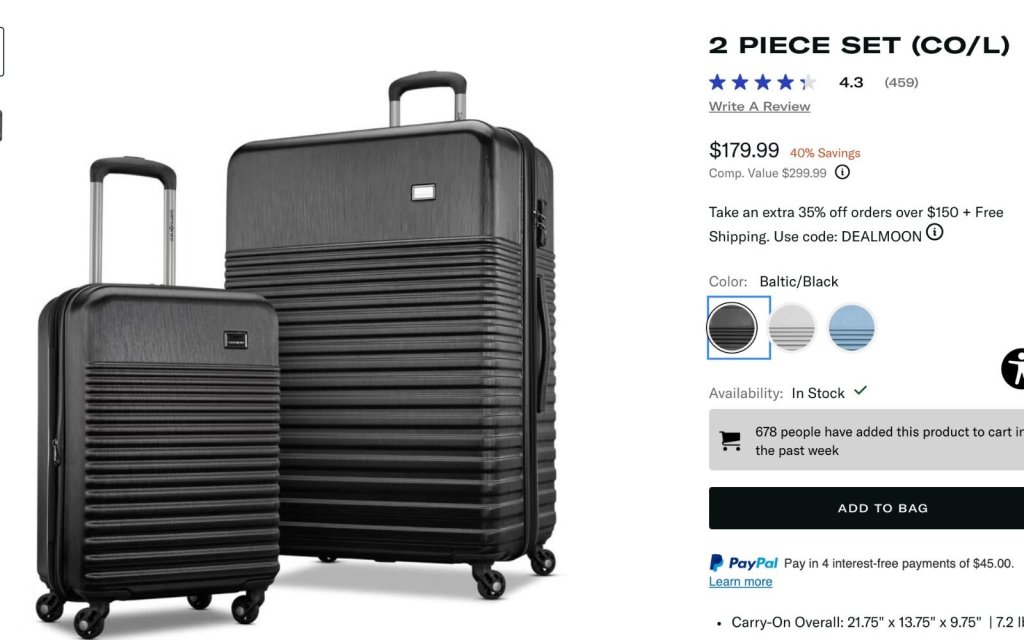The height and width of the screenshot is (640, 1024).
Task: Click the Comp. Value info icon
Action: (x=842, y=172)
